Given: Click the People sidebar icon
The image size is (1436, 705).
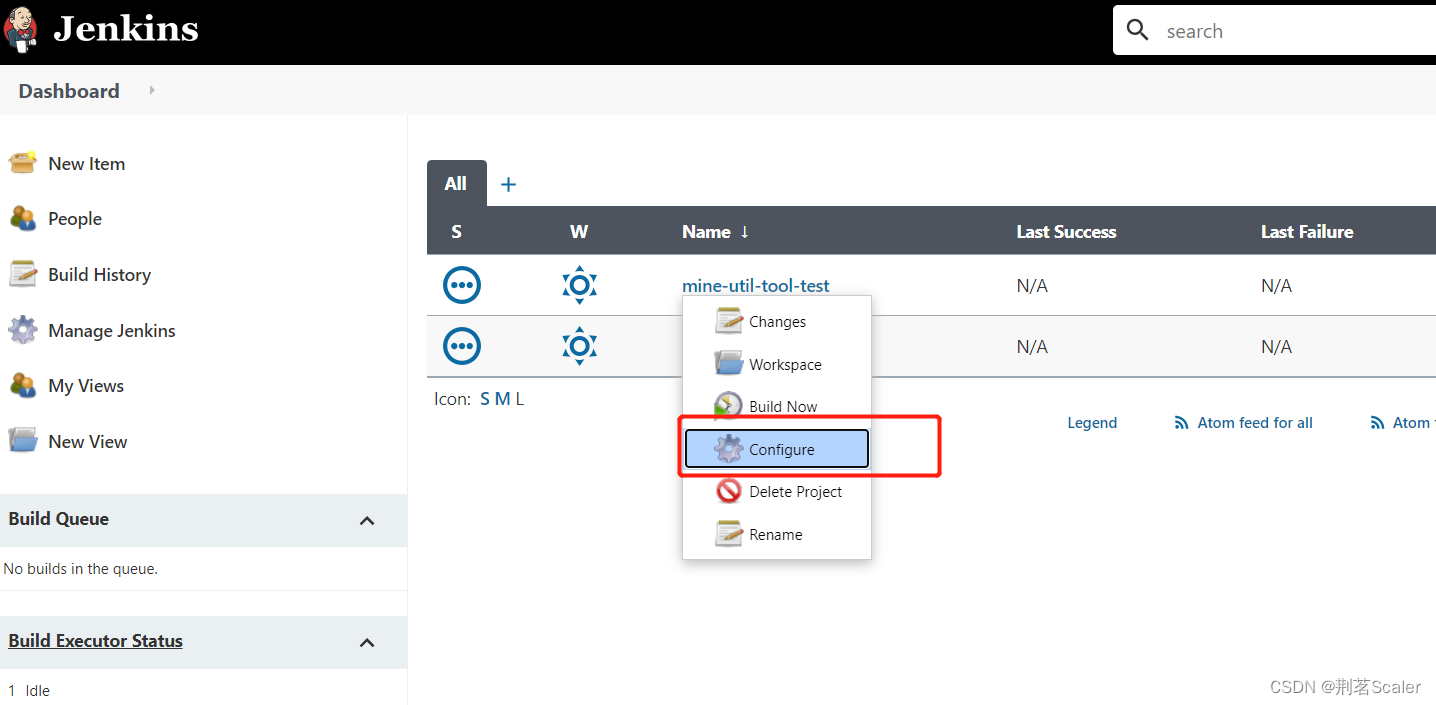Looking at the screenshot, I should point(23,218).
